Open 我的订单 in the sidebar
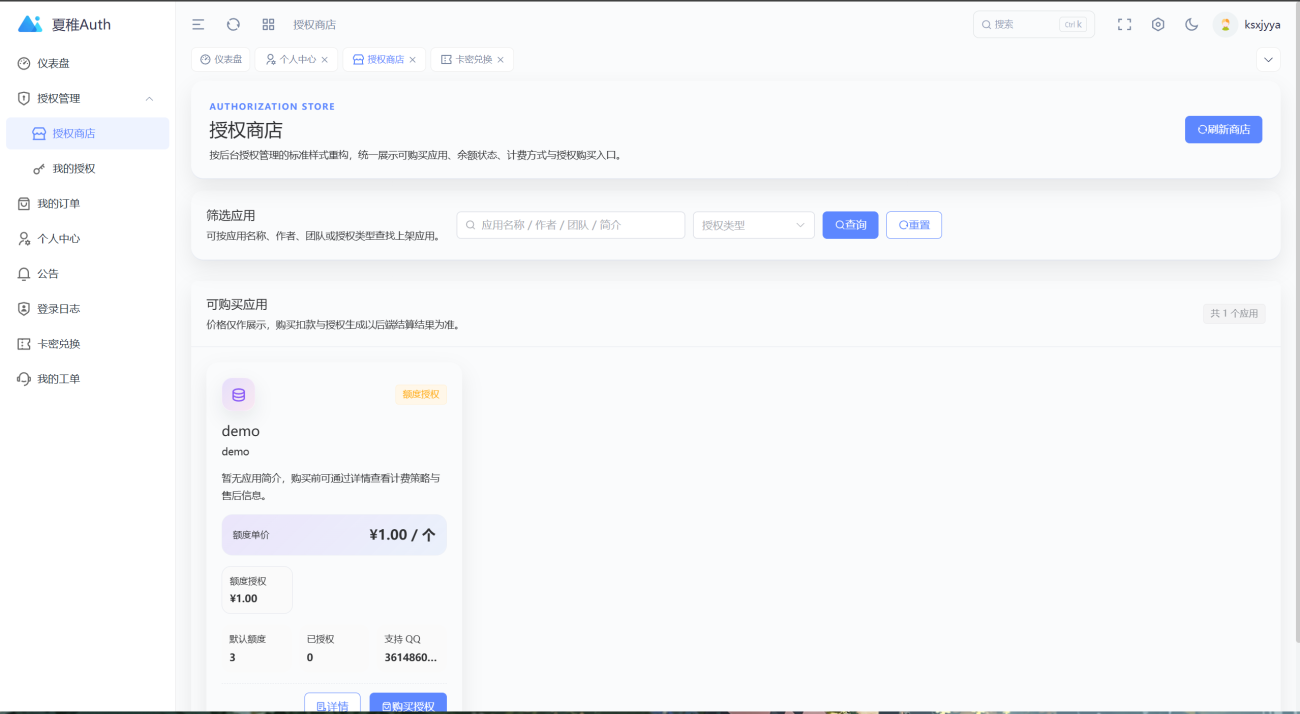Screen dimensions: 1300x714 [88, 204]
